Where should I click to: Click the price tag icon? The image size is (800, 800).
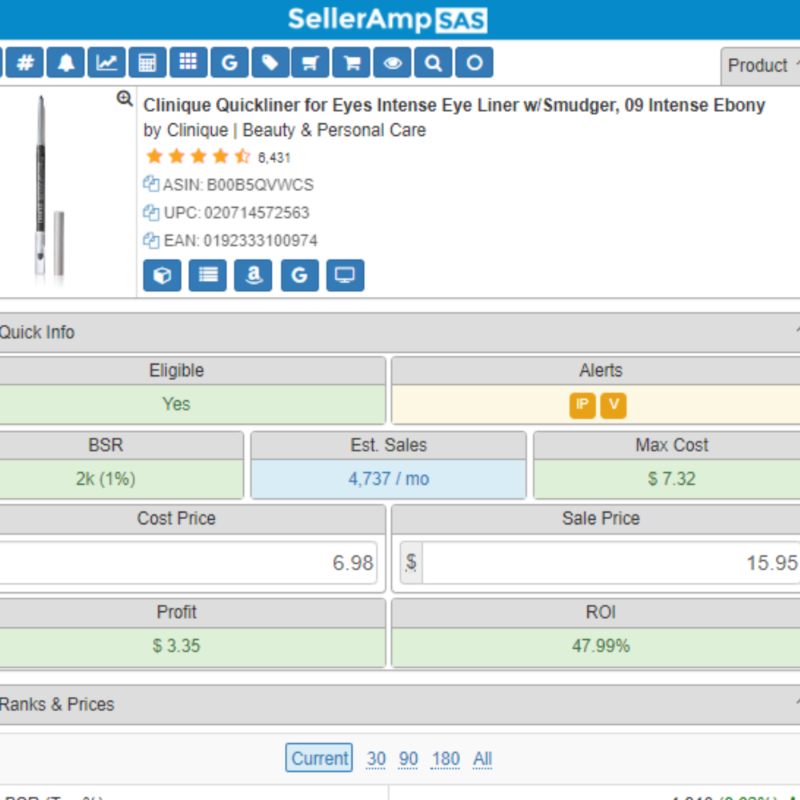pyautogui.click(x=270, y=63)
